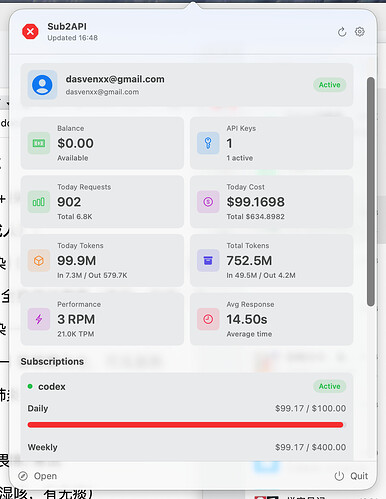This screenshot has width=386, height=499.
Task: Click 'In 49.5M / Out 4.2M' text
Action: tap(261, 275)
